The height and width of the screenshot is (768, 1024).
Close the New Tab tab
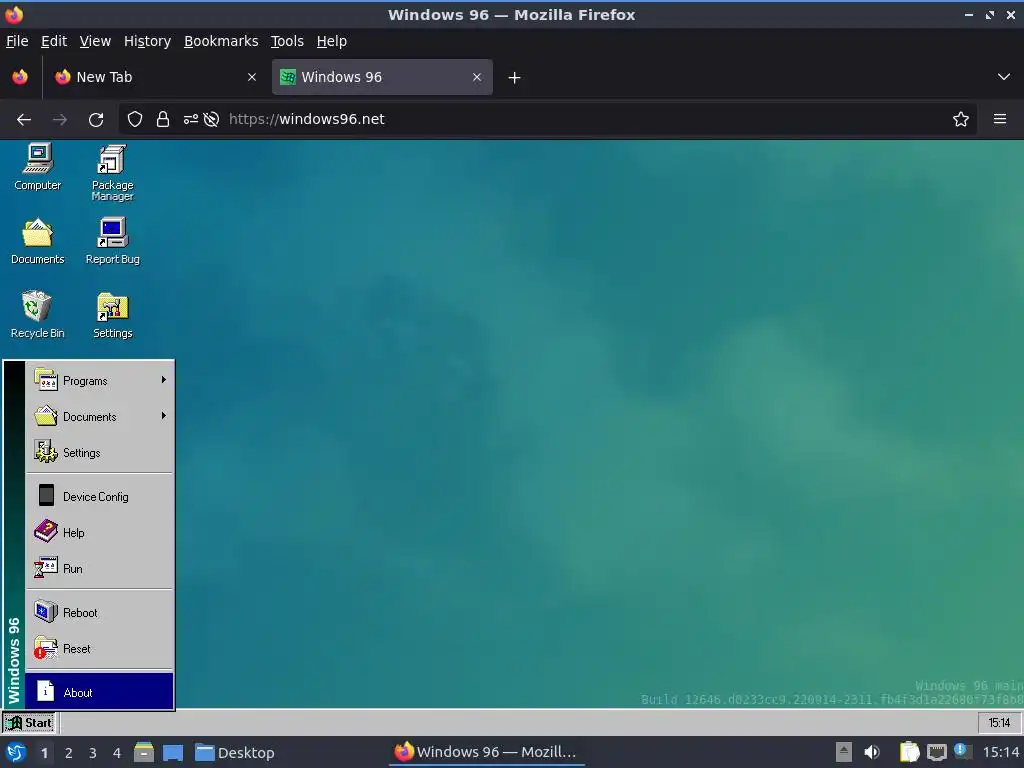coord(252,77)
